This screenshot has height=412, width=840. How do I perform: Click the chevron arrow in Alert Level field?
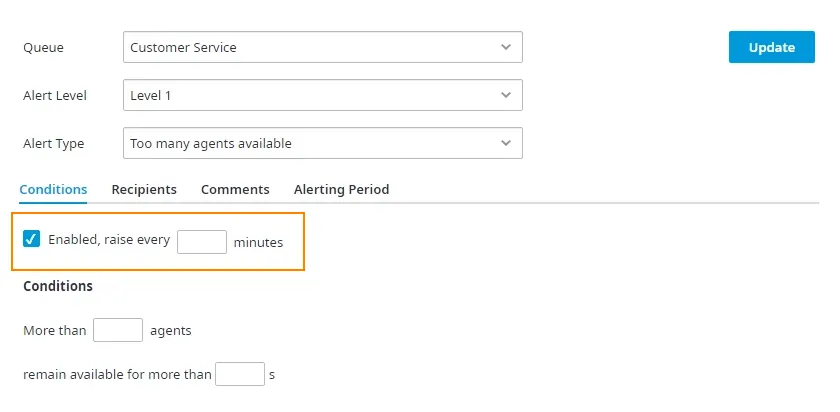506,95
